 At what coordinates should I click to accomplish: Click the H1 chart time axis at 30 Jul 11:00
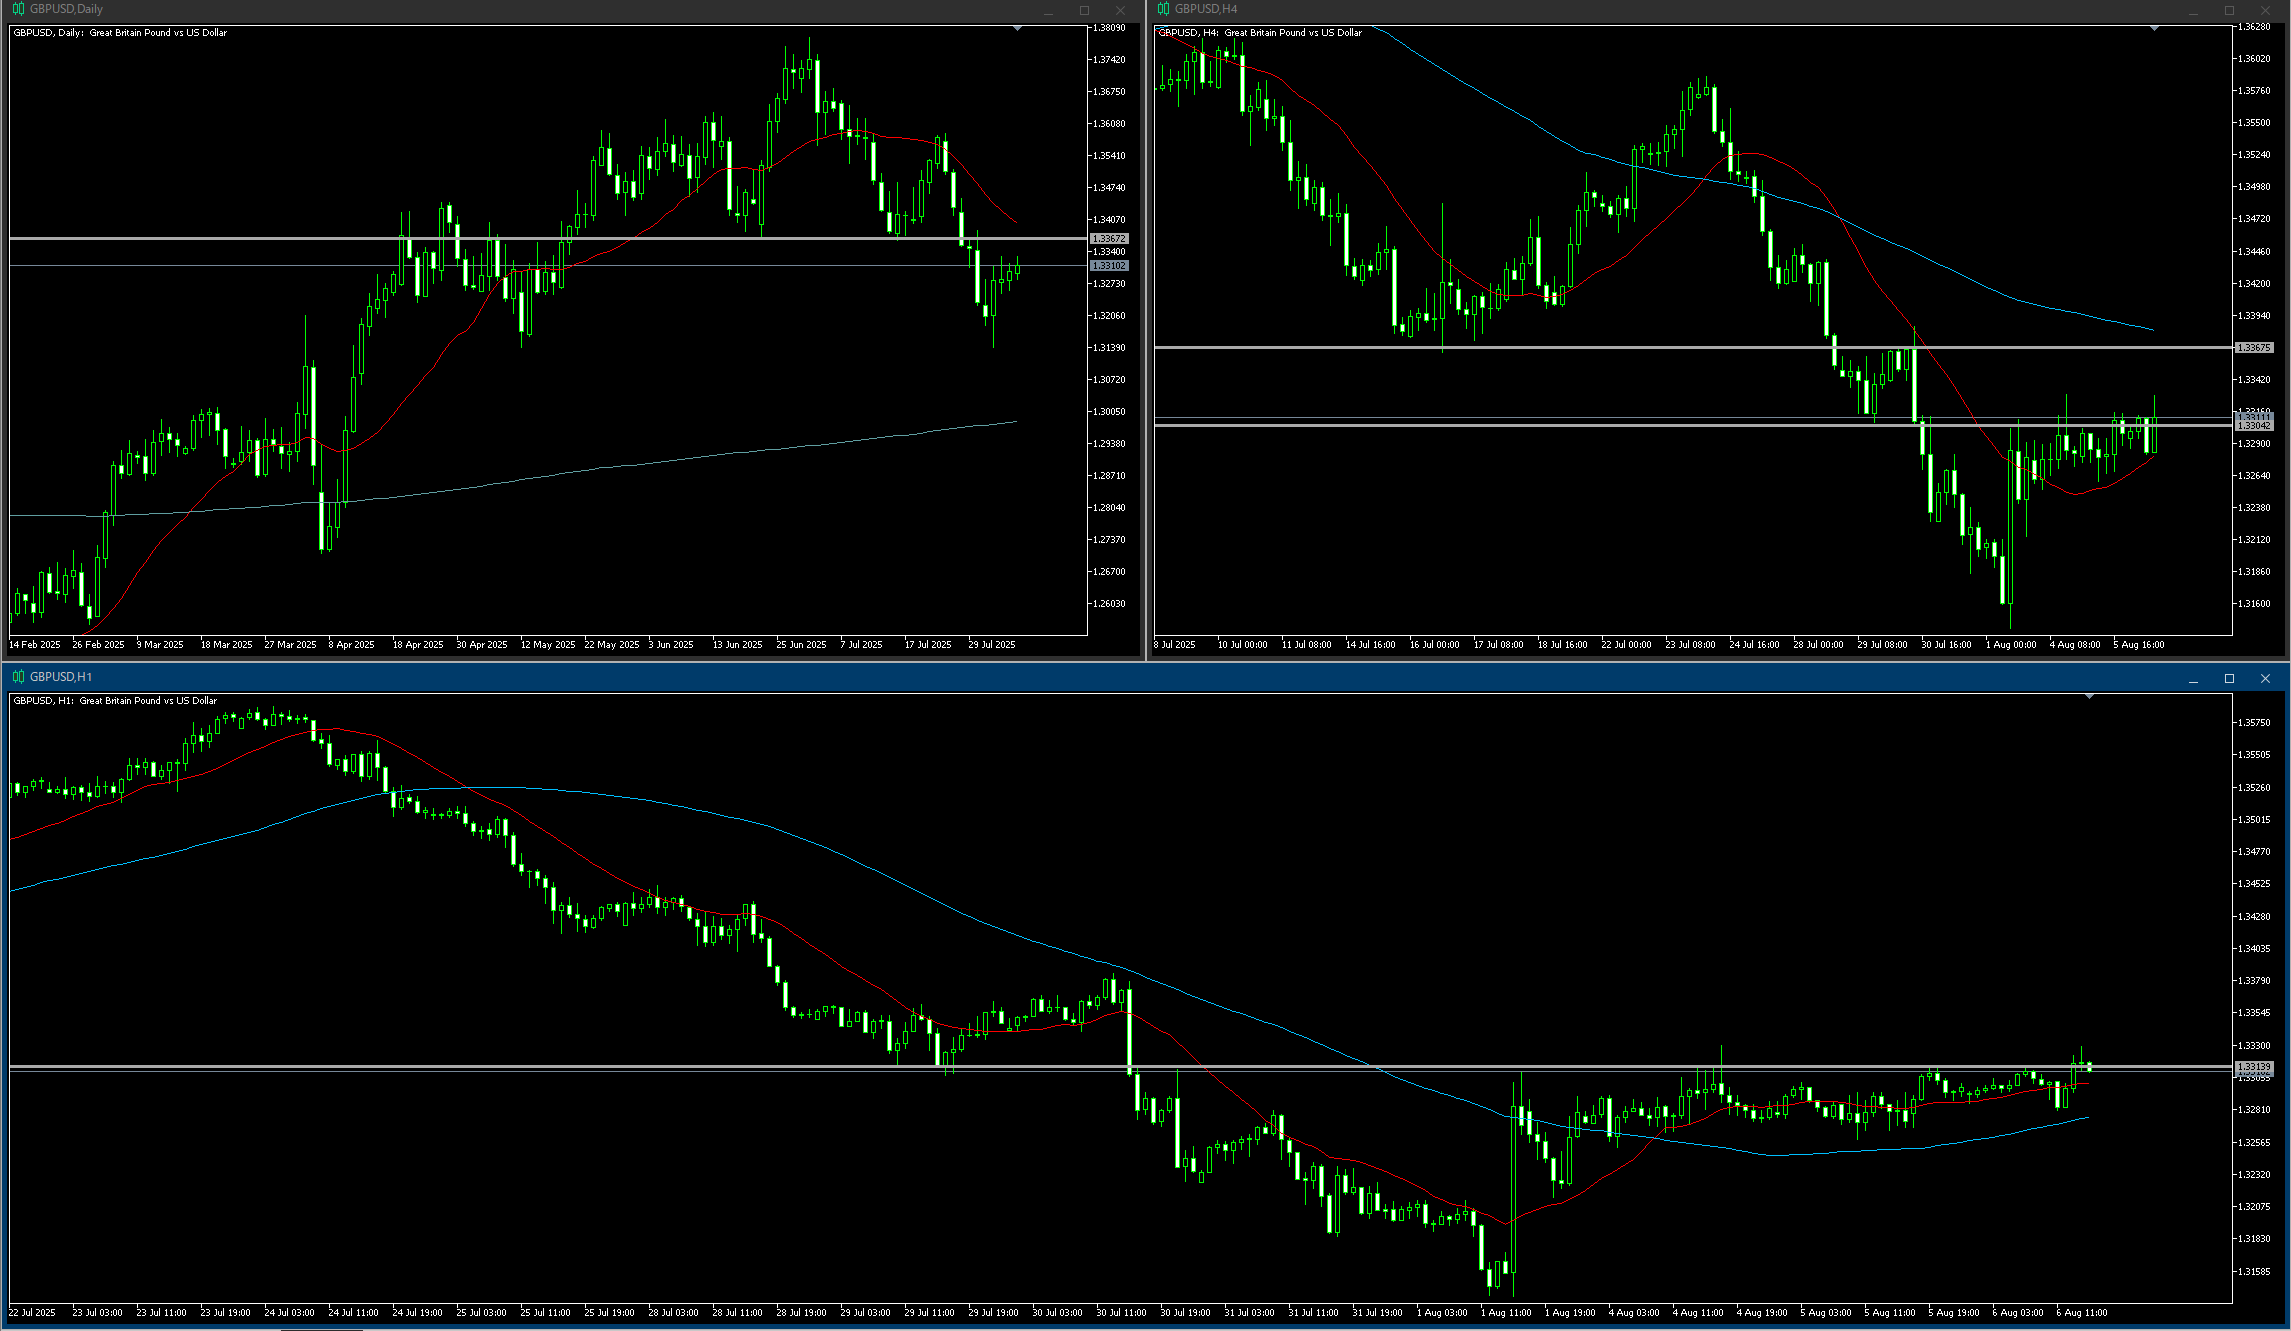click(1121, 1312)
